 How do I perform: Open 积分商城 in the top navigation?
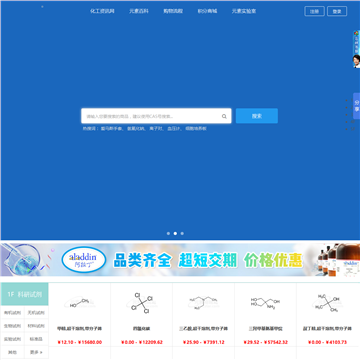click(207, 11)
